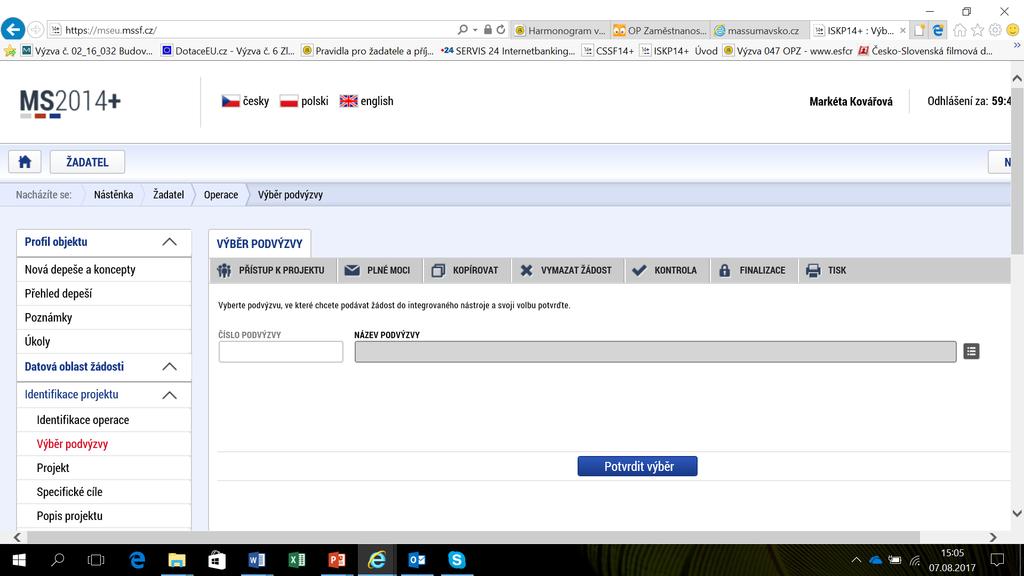The width and height of the screenshot is (1024, 576).
Task: Open PowerPoint from the taskbar
Action: pyautogui.click(x=336, y=560)
